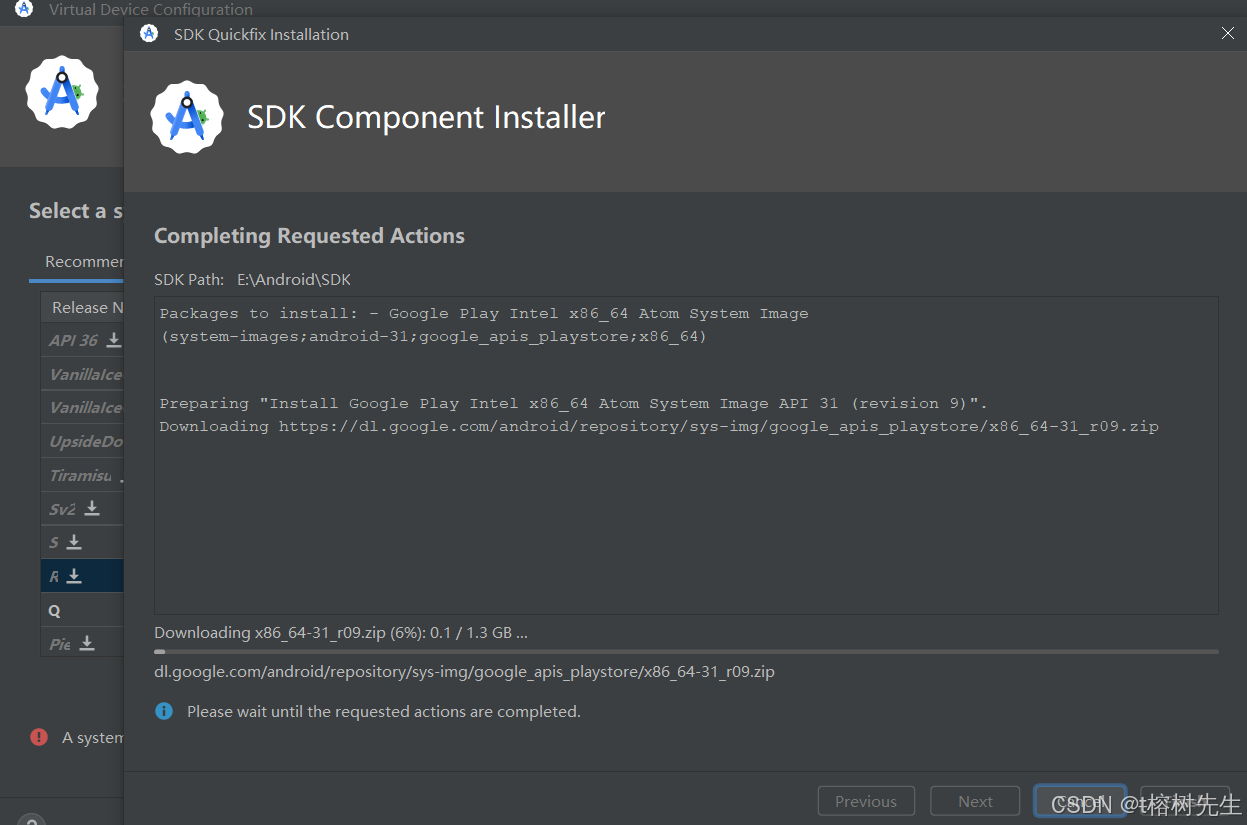
Task: Click the API 36 download icon
Action: pyautogui.click(x=114, y=340)
